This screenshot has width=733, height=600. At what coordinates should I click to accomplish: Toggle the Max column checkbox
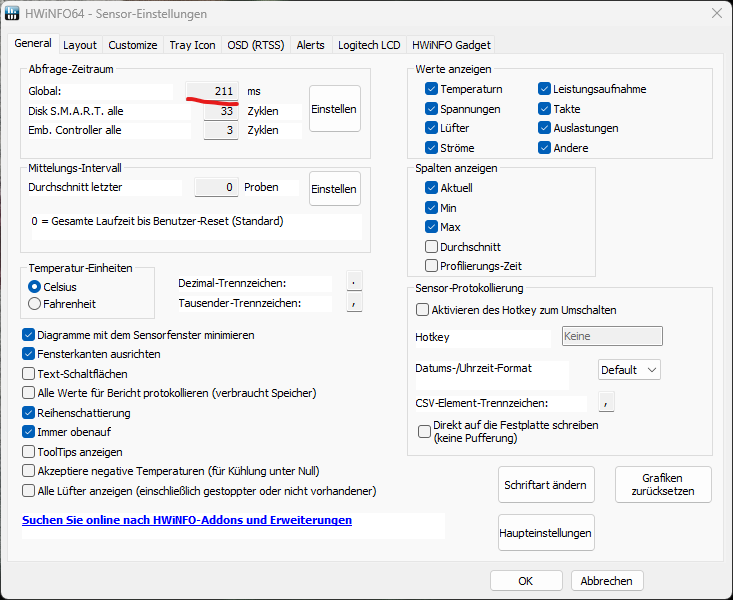[x=431, y=227]
